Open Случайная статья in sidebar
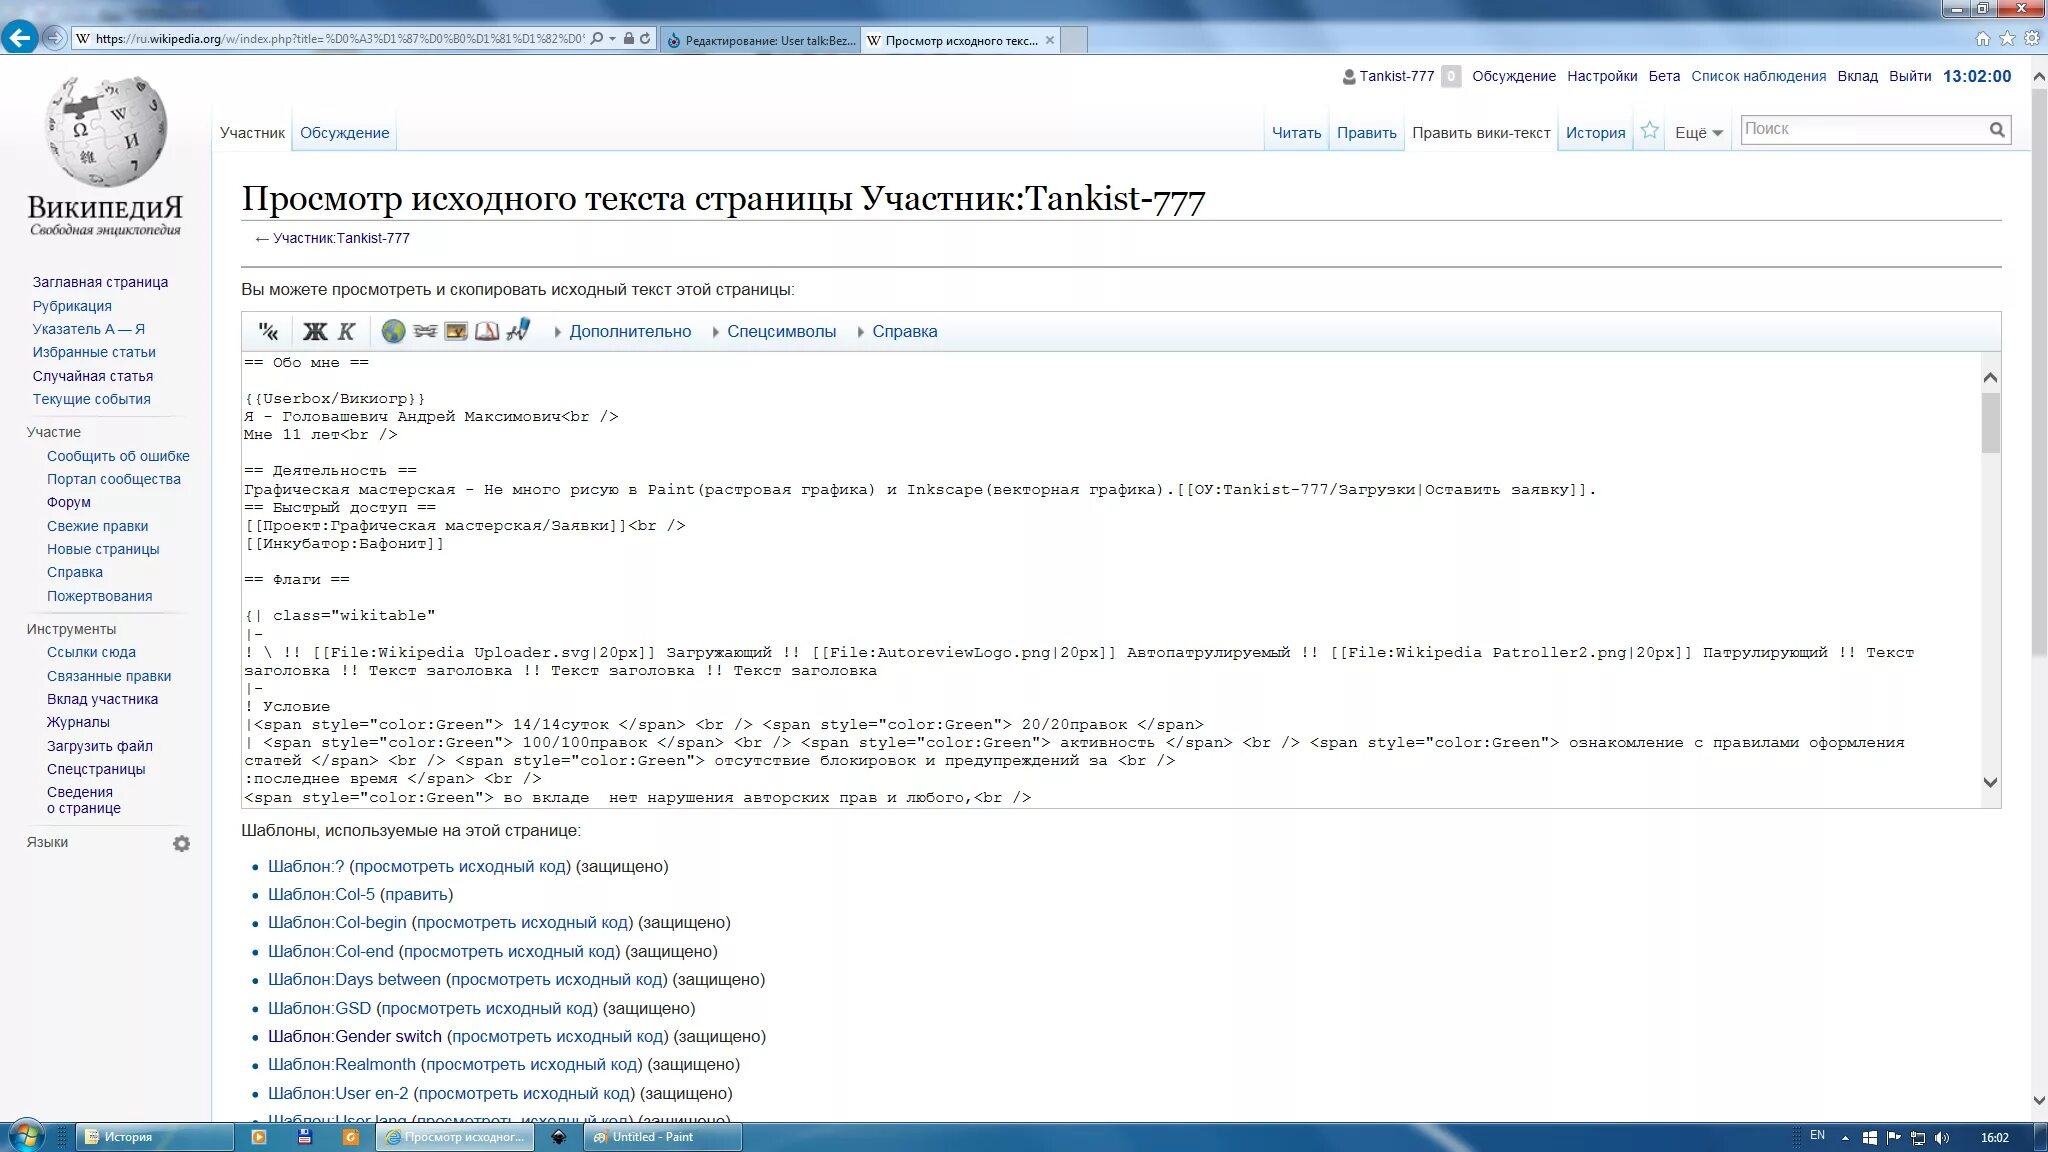 tap(93, 376)
